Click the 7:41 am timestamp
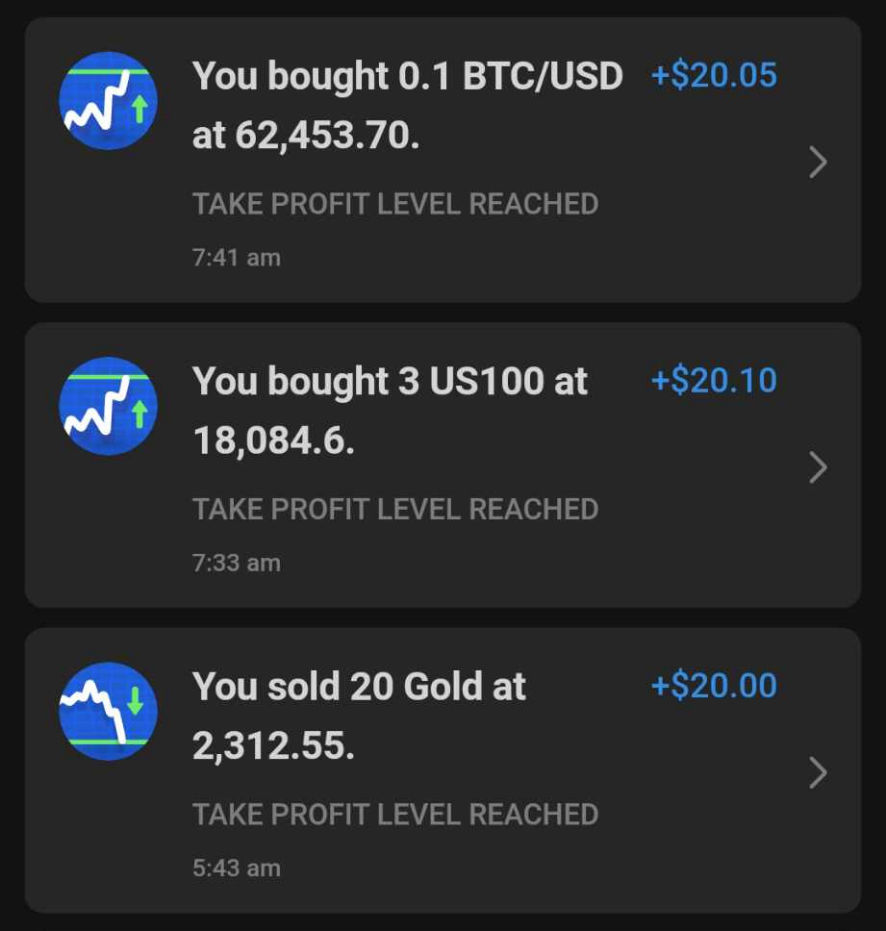This screenshot has width=886, height=931. click(x=236, y=258)
